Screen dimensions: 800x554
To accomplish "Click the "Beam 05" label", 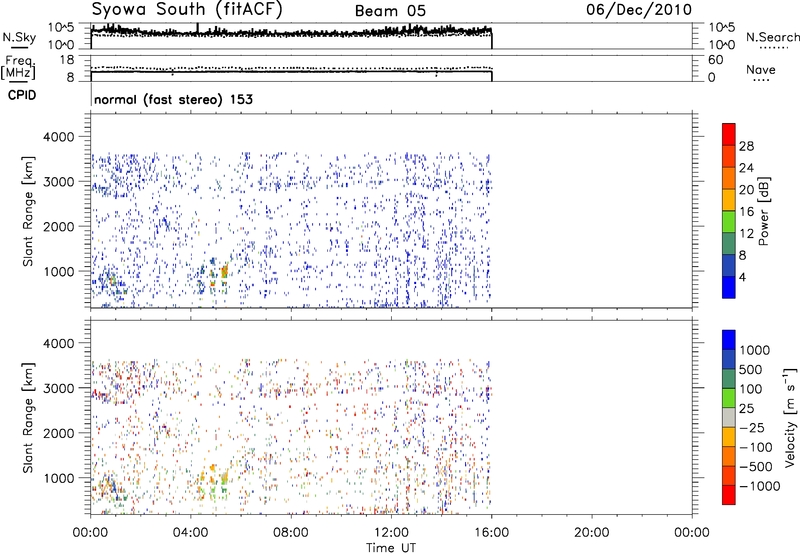I will [x=390, y=11].
